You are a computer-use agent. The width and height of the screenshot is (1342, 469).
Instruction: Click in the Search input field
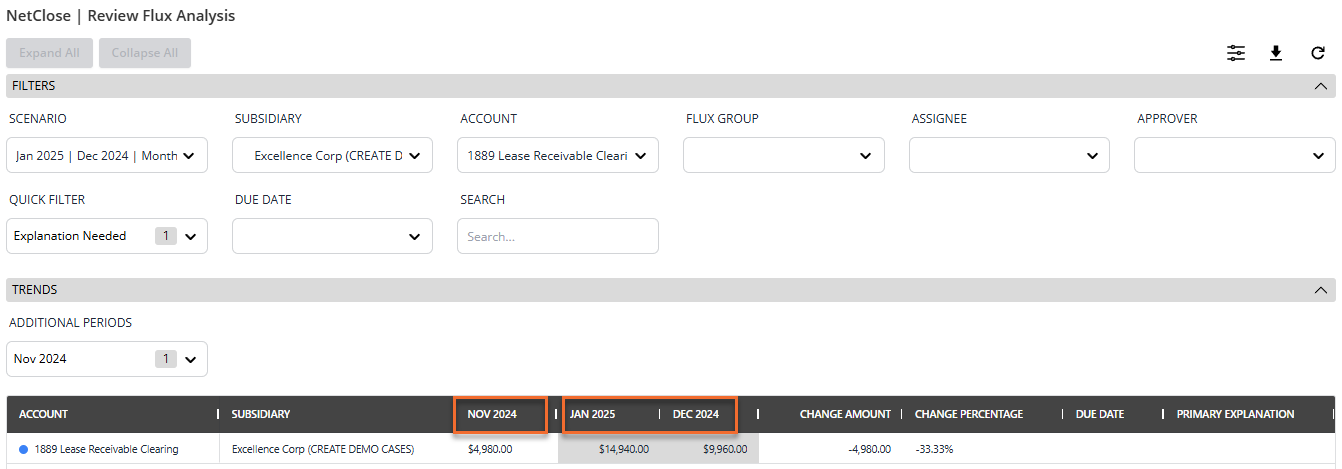tap(558, 236)
